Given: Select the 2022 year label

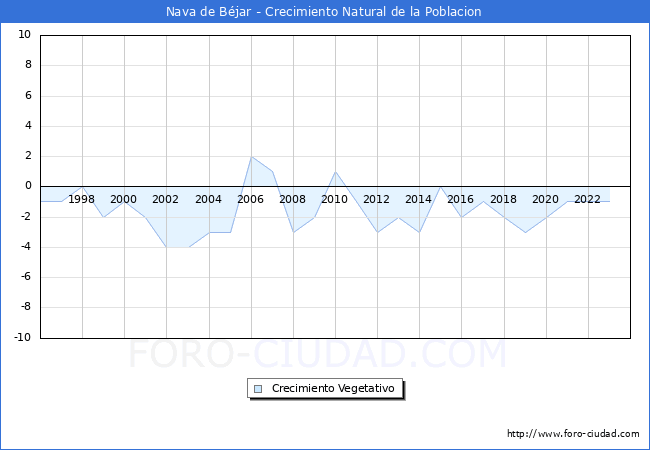Looking at the screenshot, I should 587,199.
